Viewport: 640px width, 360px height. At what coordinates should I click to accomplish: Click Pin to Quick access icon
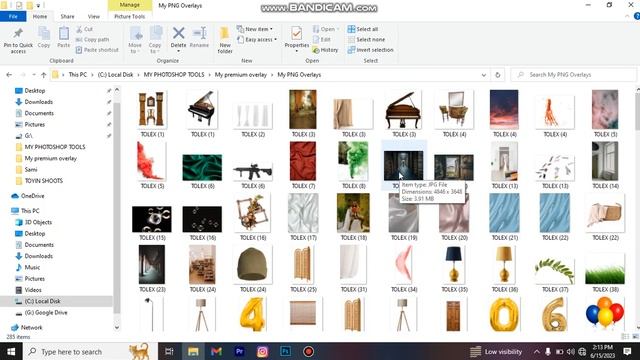click(x=18, y=33)
